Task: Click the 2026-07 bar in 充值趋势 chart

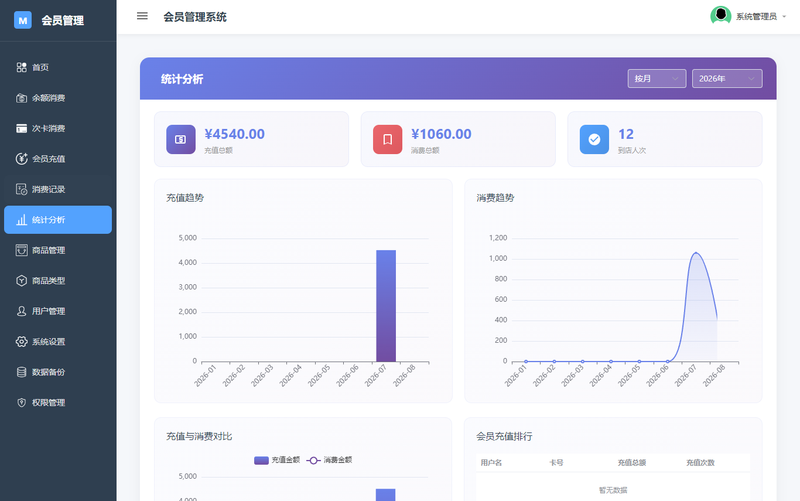Action: [386, 306]
